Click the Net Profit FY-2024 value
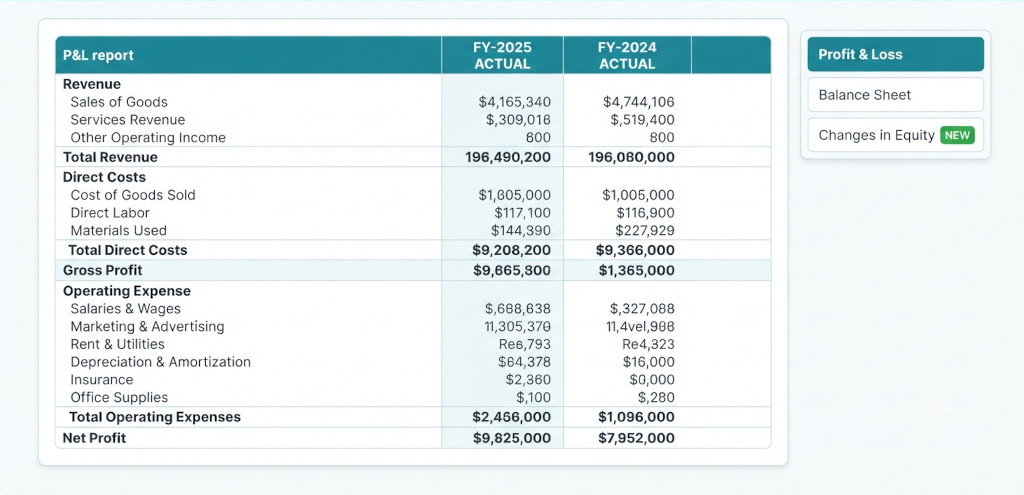This screenshot has height=495, width=1024. (636, 438)
